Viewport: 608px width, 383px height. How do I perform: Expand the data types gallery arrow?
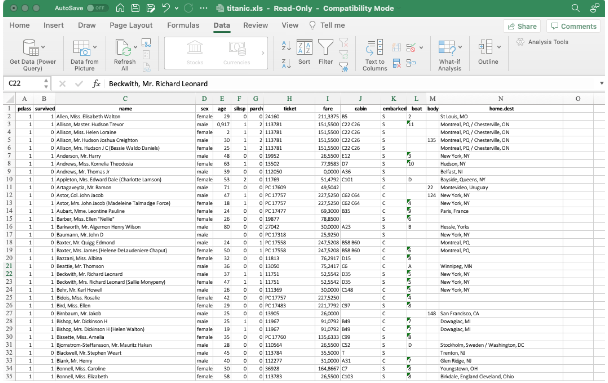coord(263,53)
